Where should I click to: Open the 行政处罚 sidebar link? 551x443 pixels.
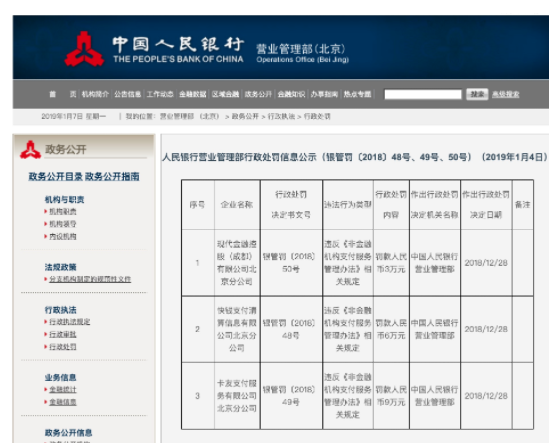pyautogui.click(x=63, y=347)
